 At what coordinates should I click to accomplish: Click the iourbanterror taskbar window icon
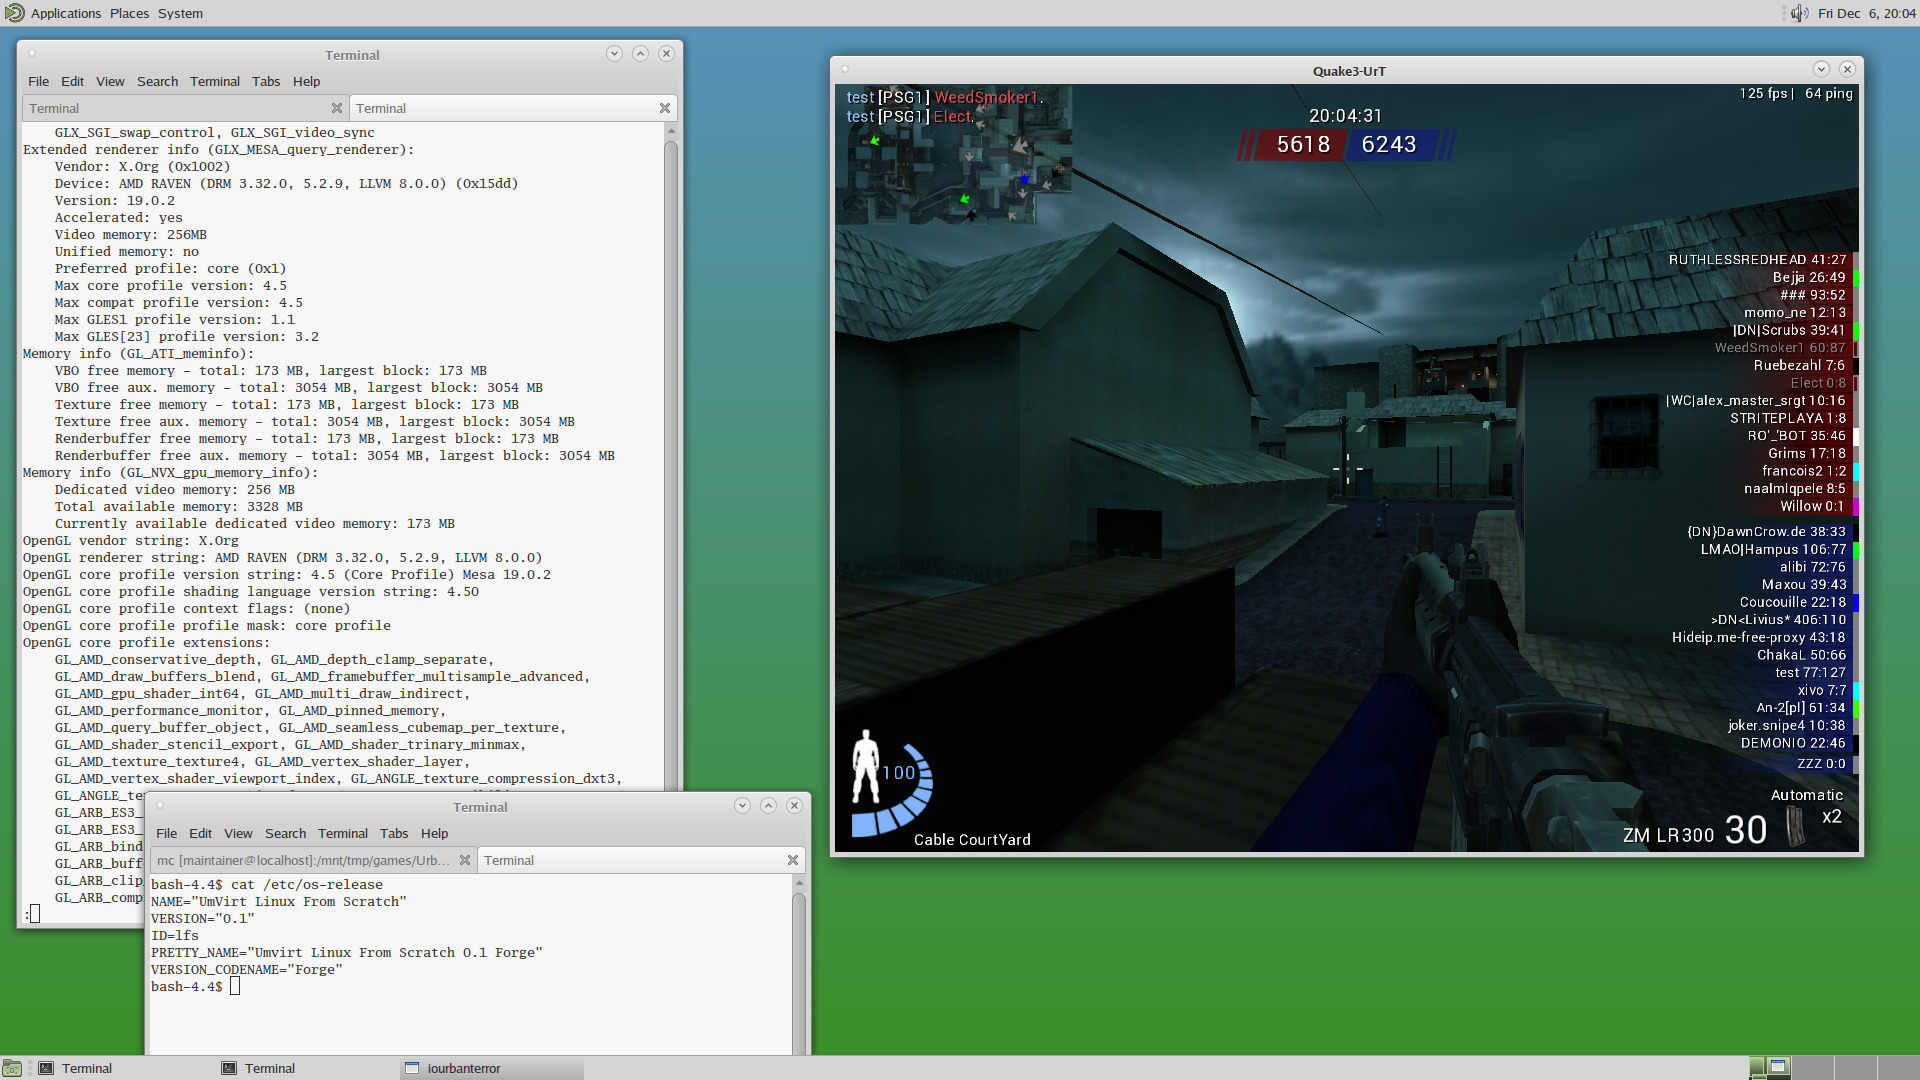(412, 1068)
